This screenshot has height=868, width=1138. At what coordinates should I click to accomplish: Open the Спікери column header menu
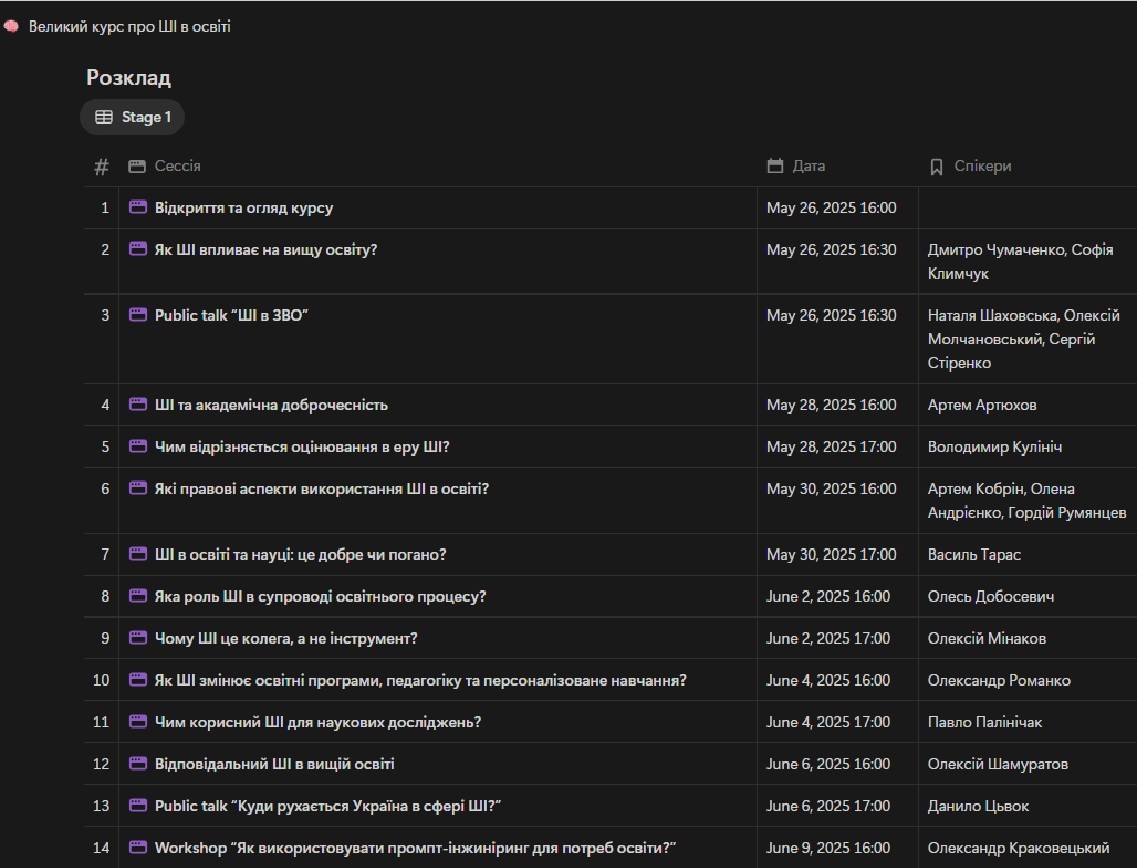982,166
